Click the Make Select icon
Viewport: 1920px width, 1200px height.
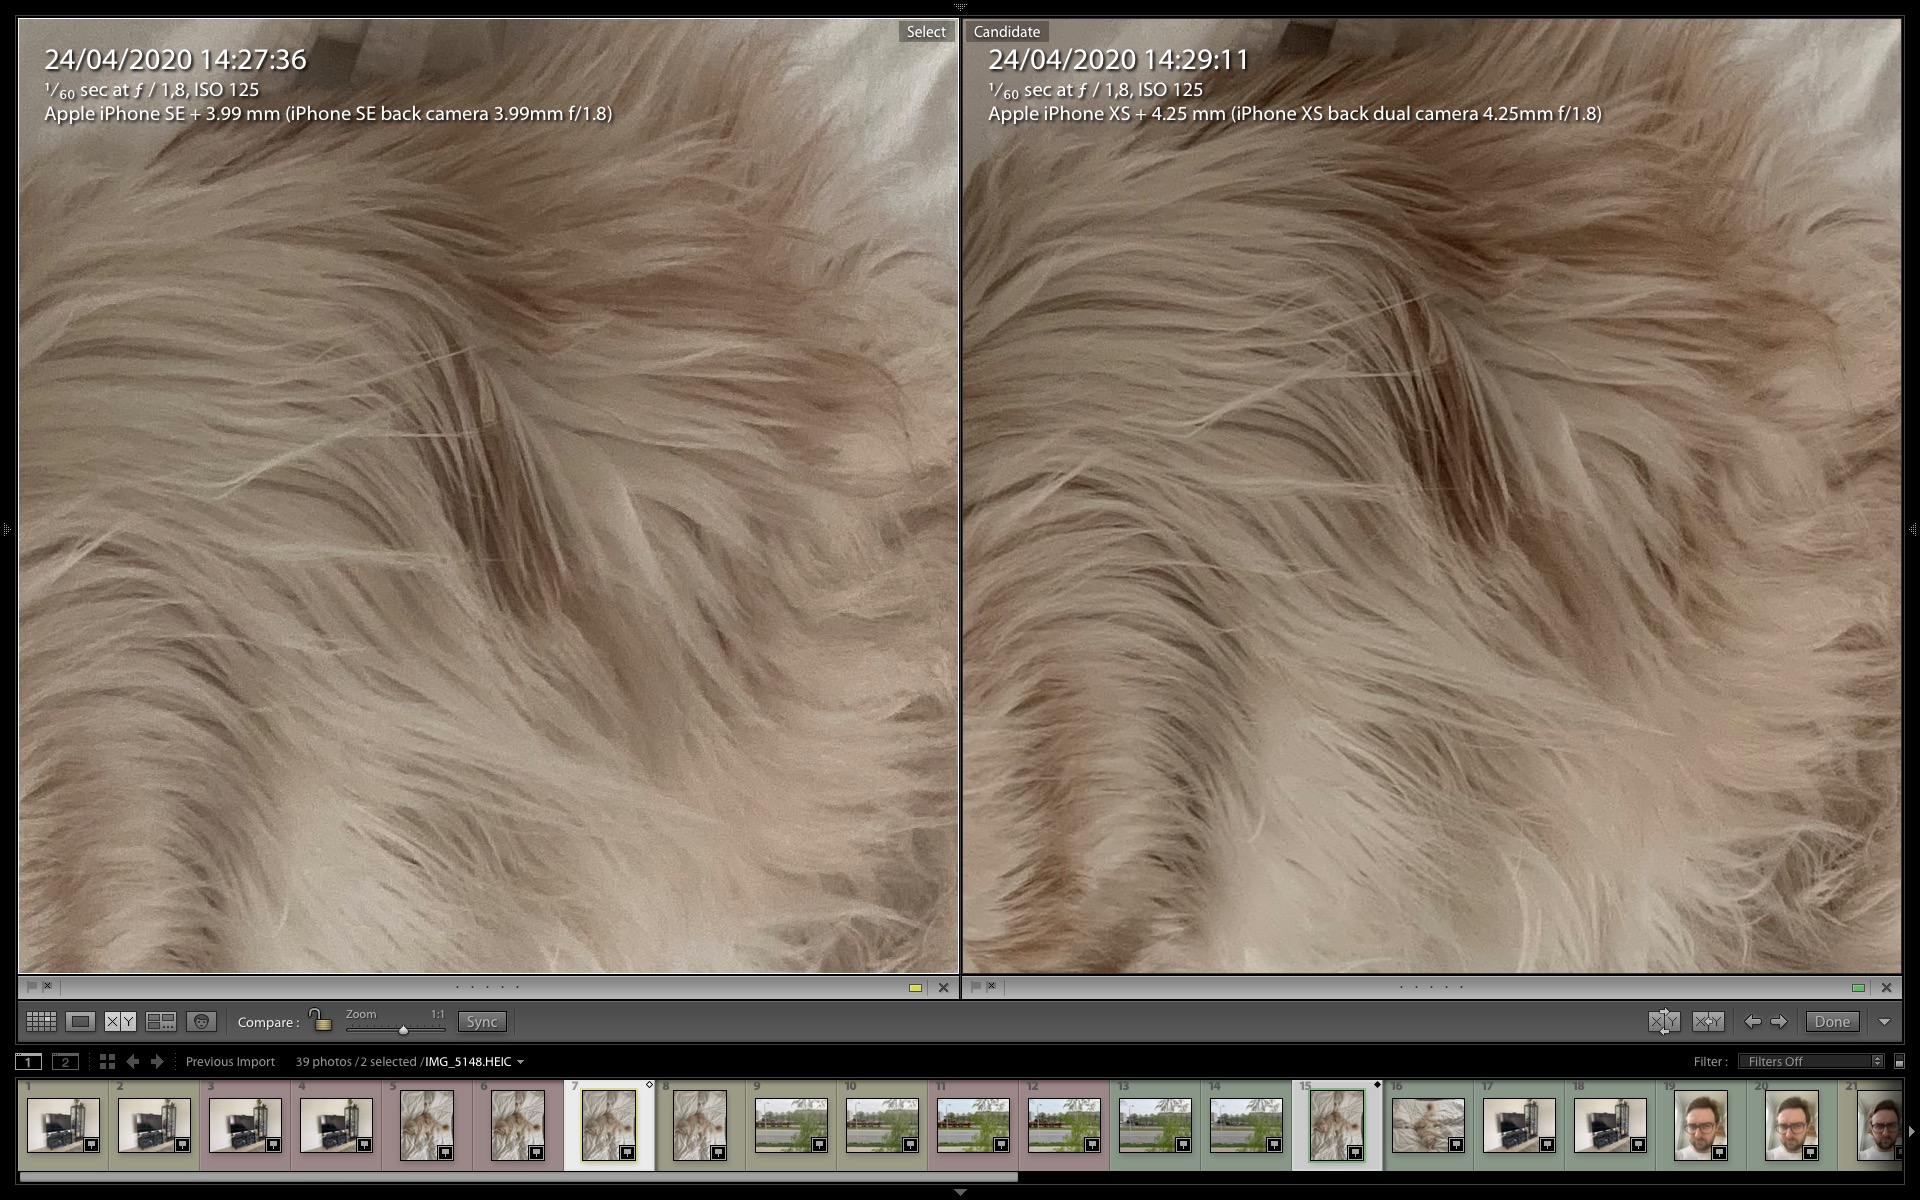pos(1708,1021)
